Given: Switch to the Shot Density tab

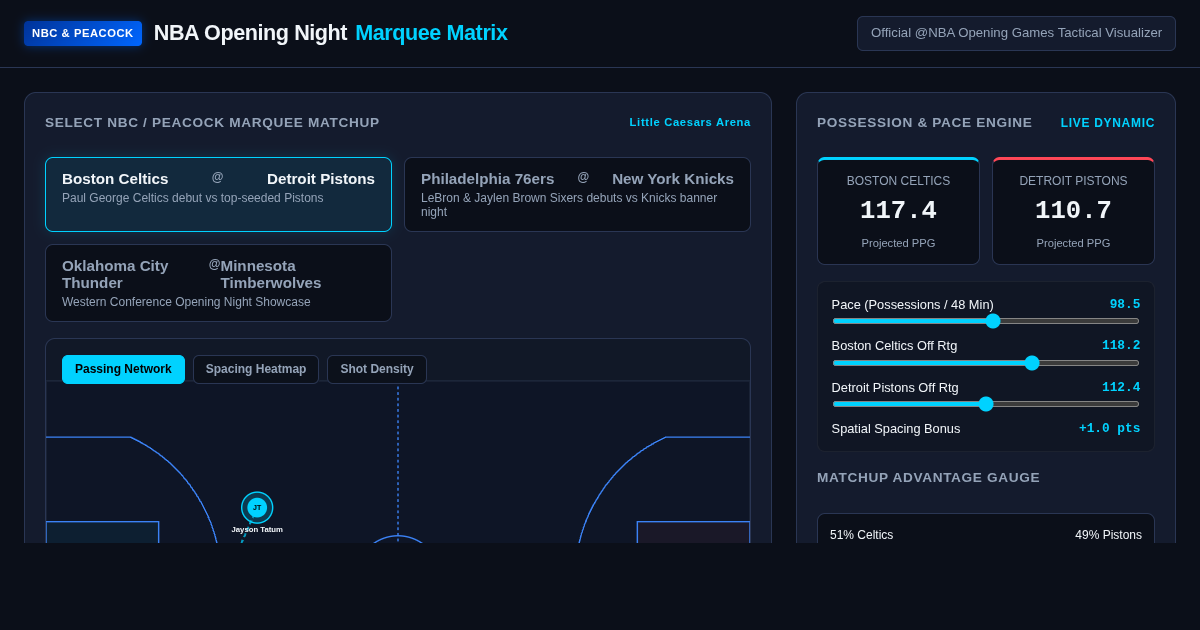Looking at the screenshot, I should [377, 369].
